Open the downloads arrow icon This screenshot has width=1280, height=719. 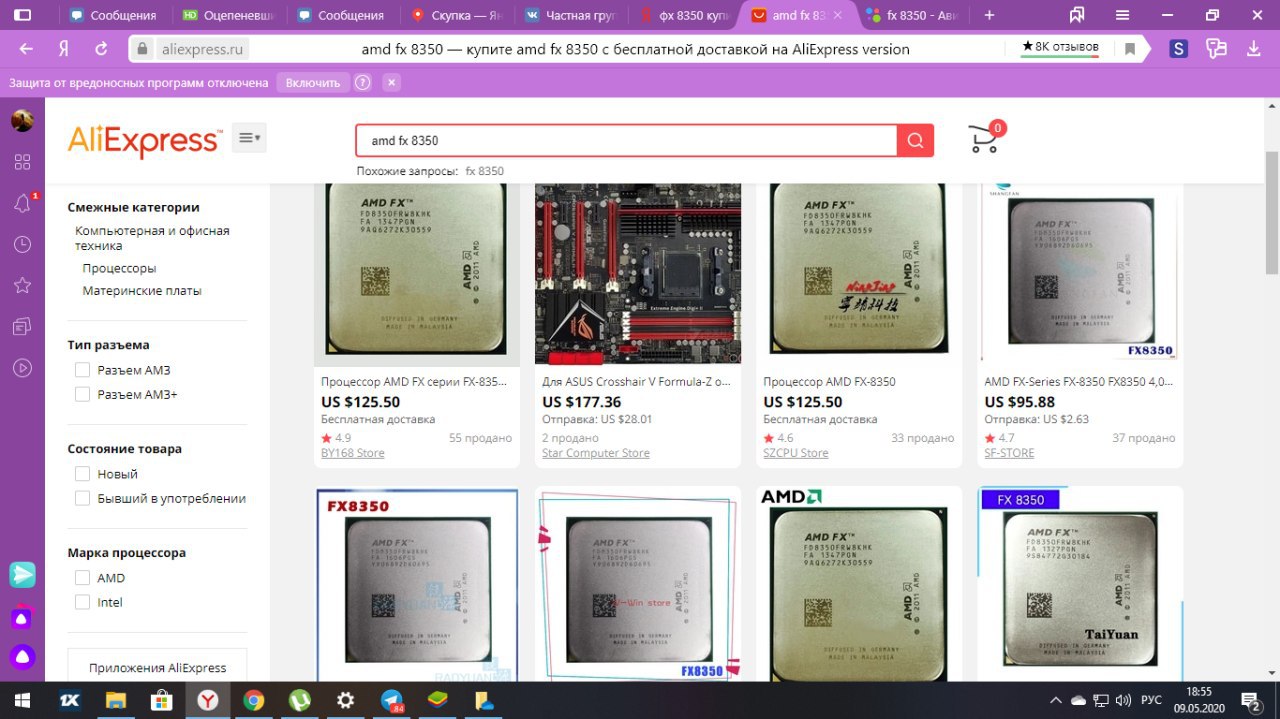(x=1254, y=49)
